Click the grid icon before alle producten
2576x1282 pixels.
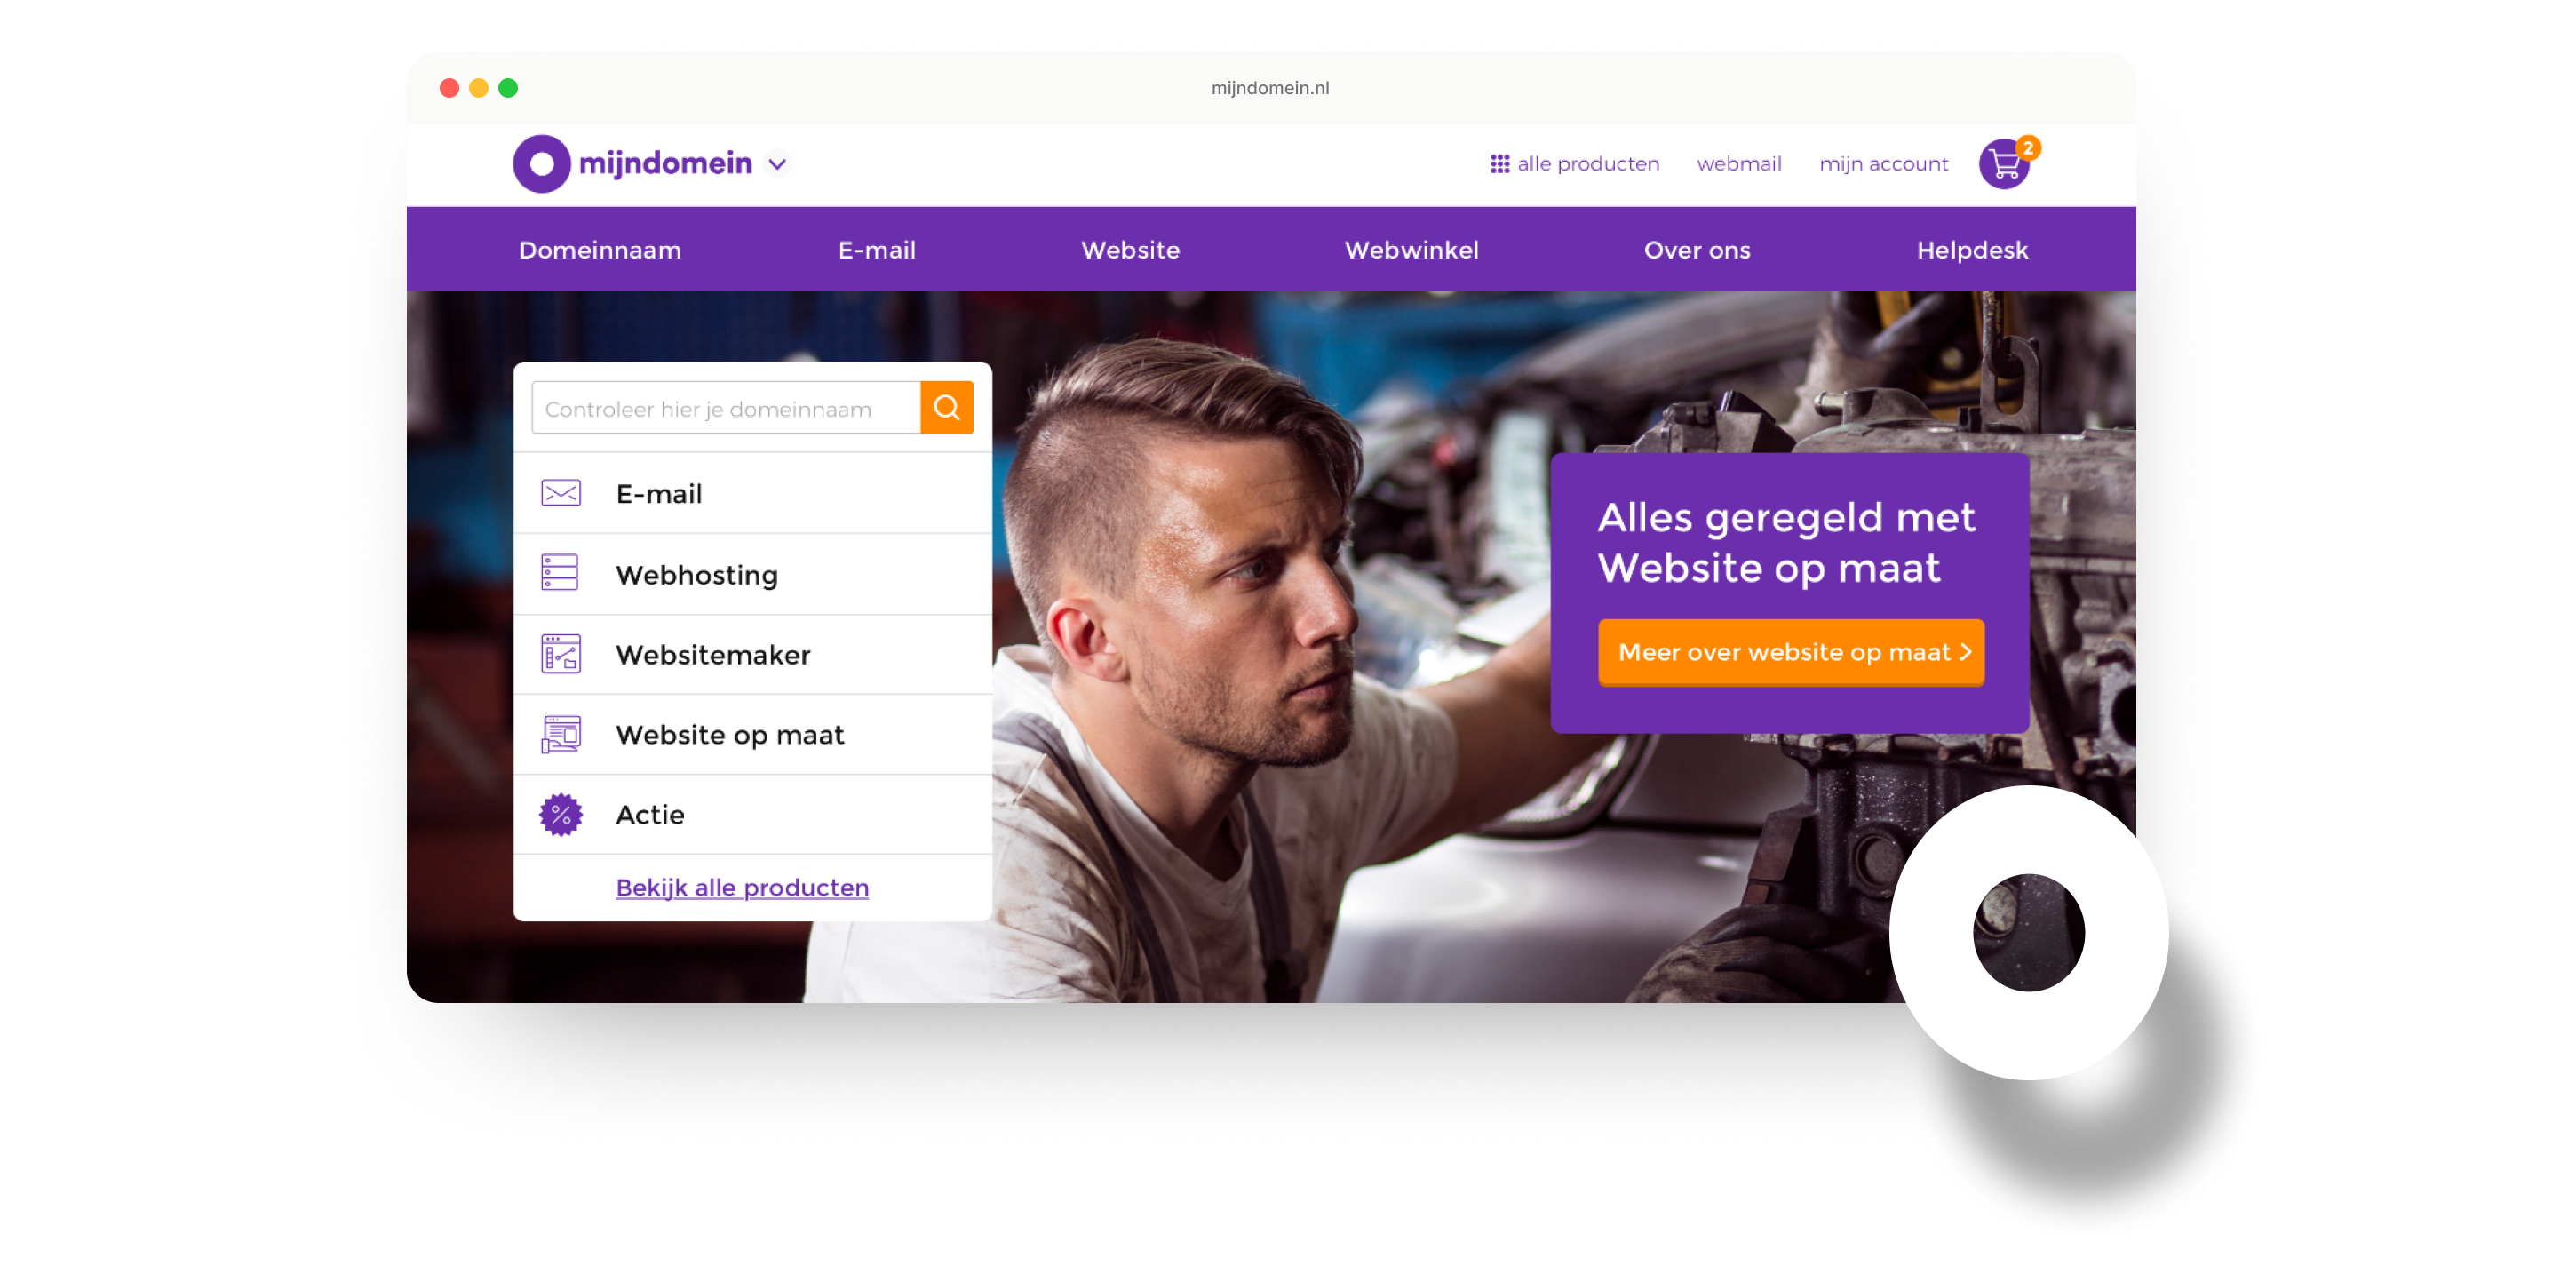(x=1499, y=164)
